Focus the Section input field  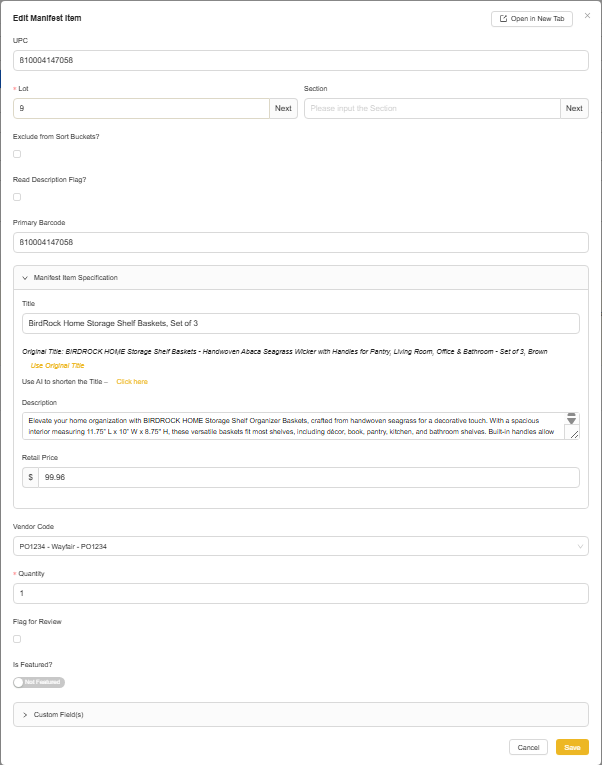point(432,108)
